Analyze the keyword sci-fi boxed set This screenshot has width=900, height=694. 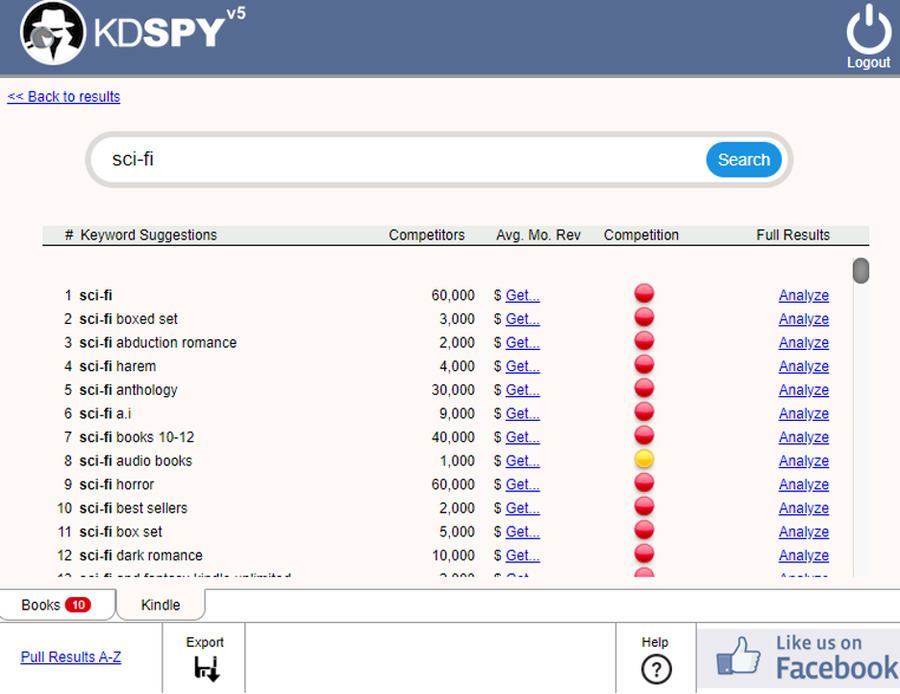(803, 318)
